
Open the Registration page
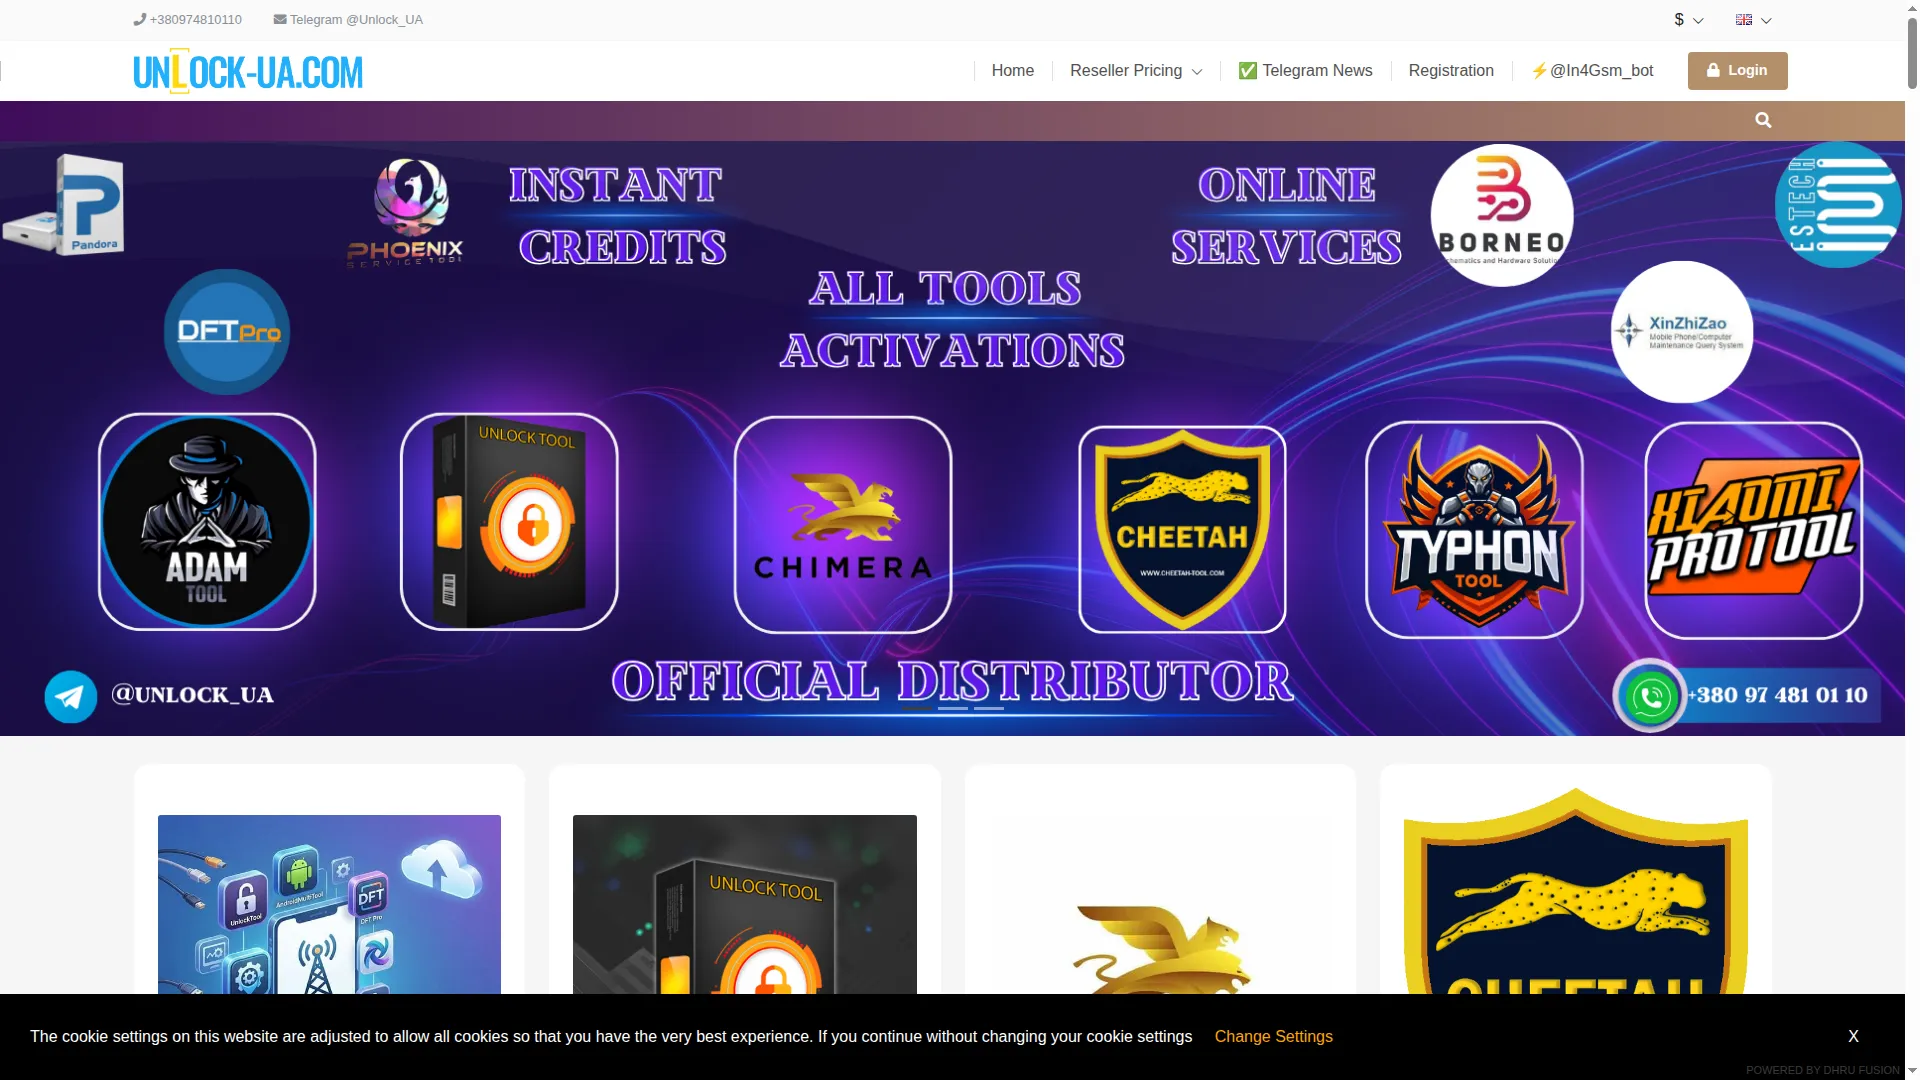point(1451,71)
